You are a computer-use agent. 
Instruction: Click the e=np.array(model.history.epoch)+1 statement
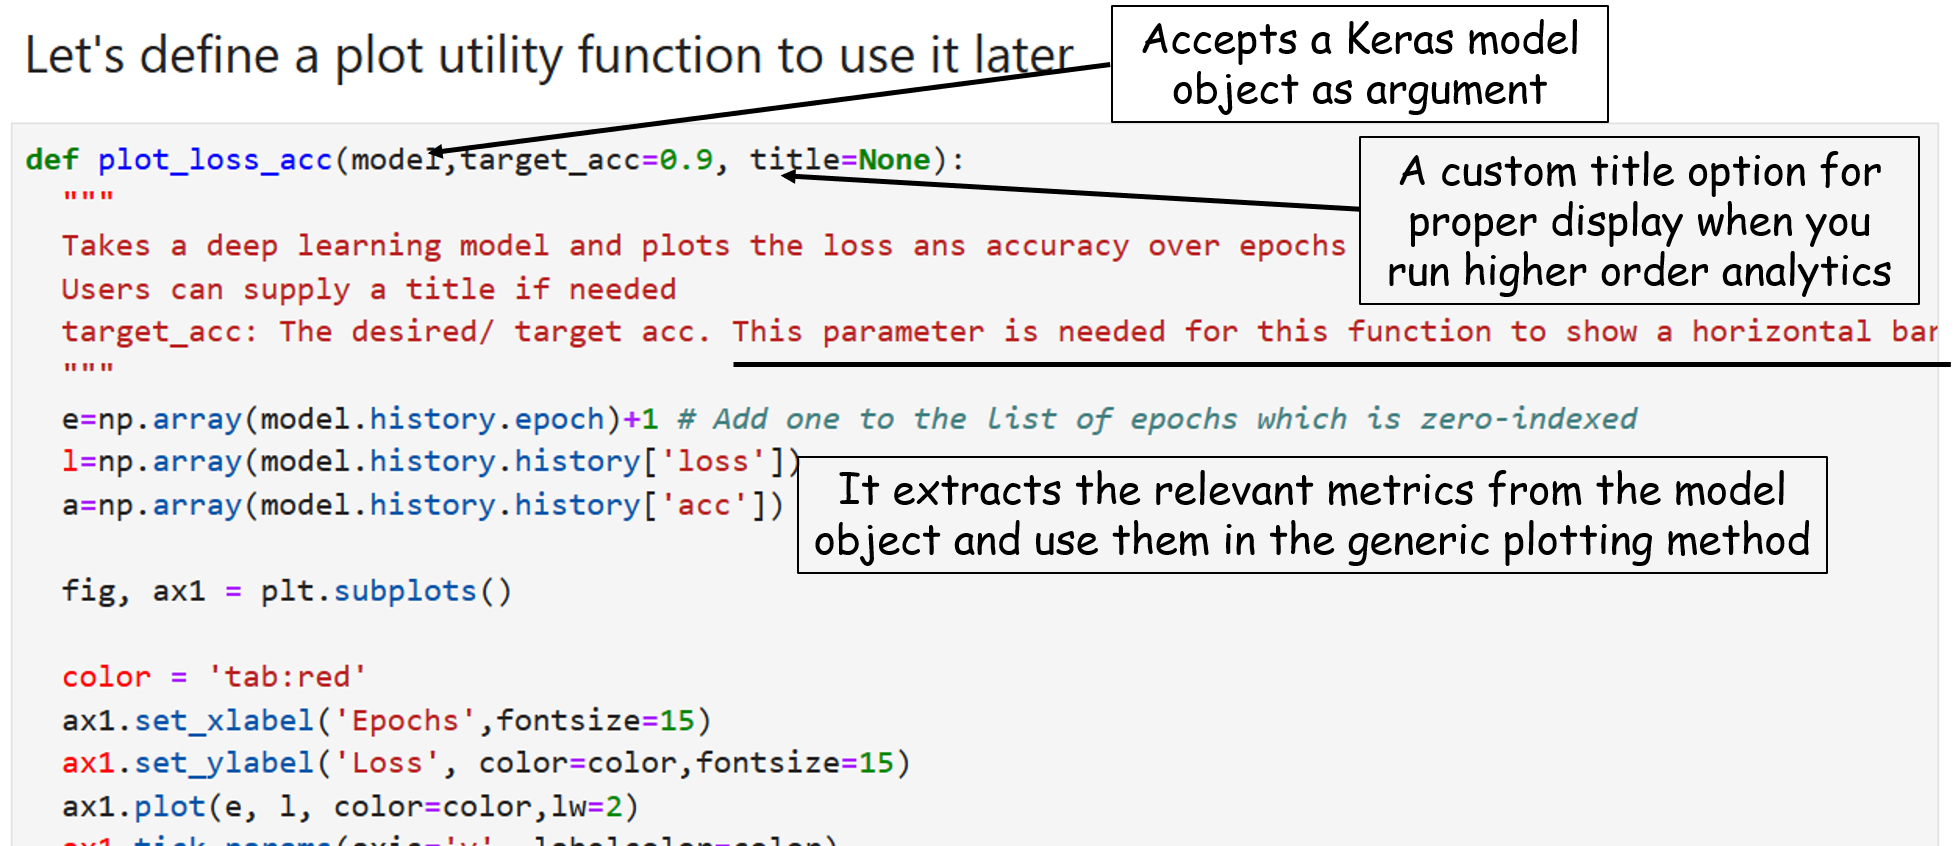coord(360,419)
